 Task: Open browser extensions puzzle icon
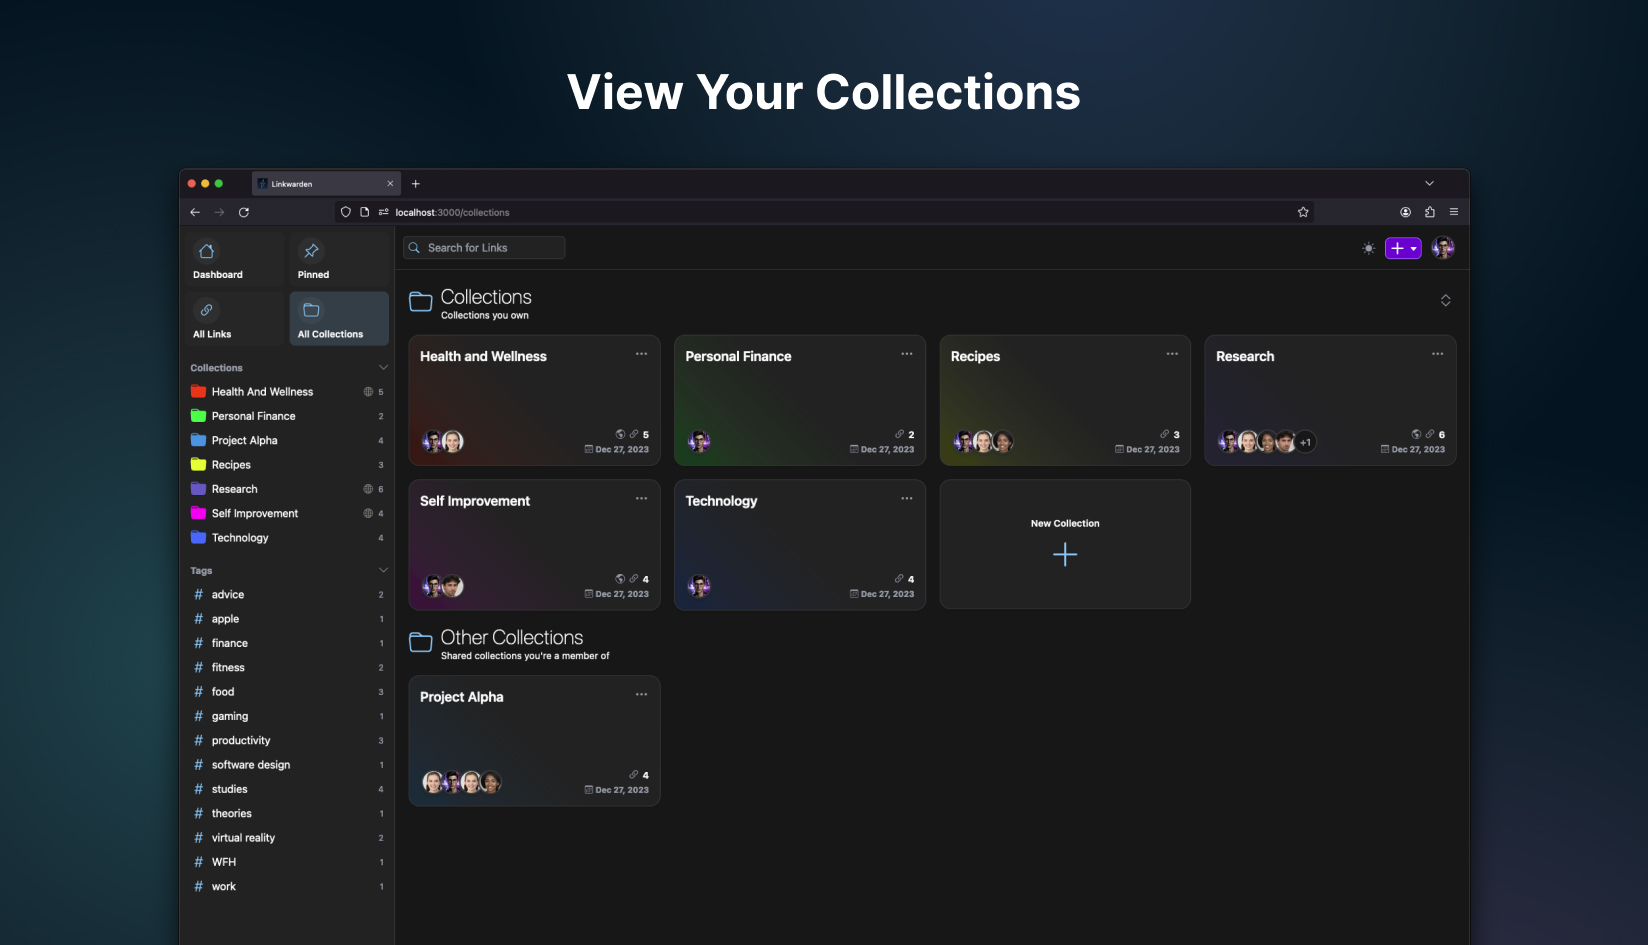click(1429, 212)
